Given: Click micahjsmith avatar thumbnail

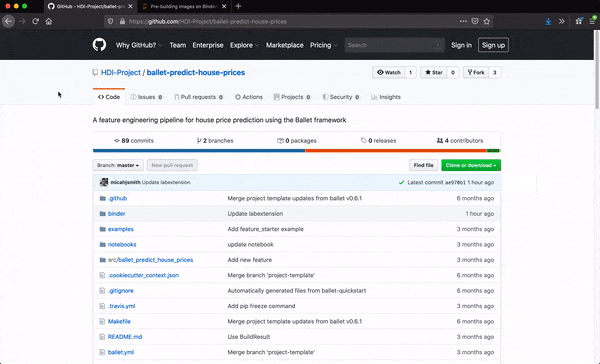Looking at the screenshot, I should 104,182.
